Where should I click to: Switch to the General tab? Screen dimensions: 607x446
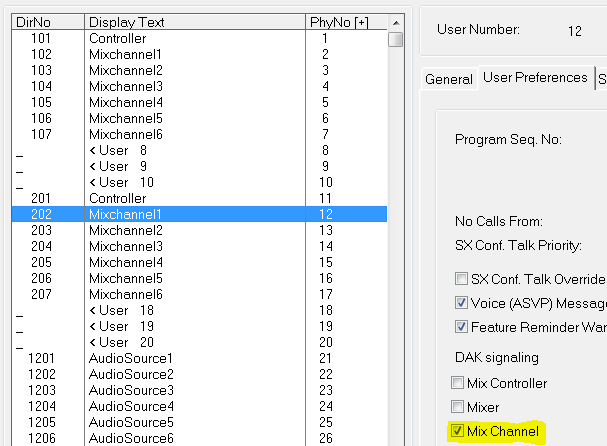(x=448, y=79)
